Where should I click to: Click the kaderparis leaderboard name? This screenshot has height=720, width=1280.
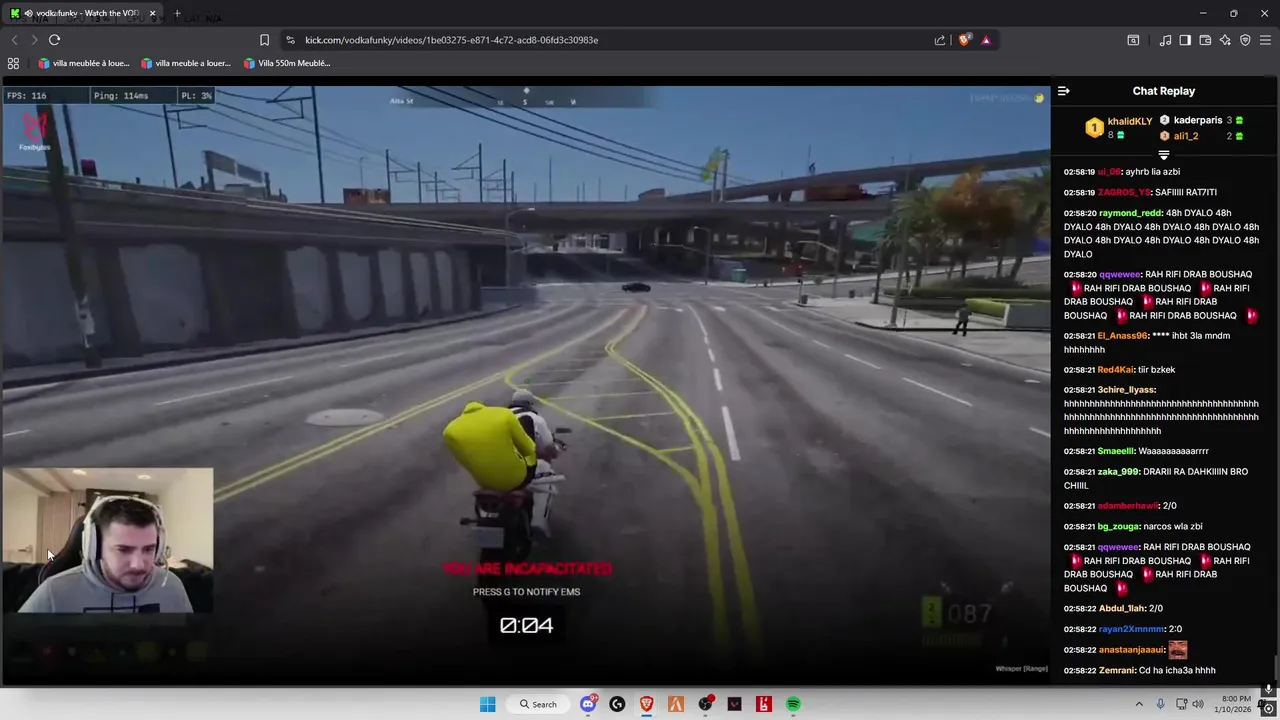[1198, 120]
